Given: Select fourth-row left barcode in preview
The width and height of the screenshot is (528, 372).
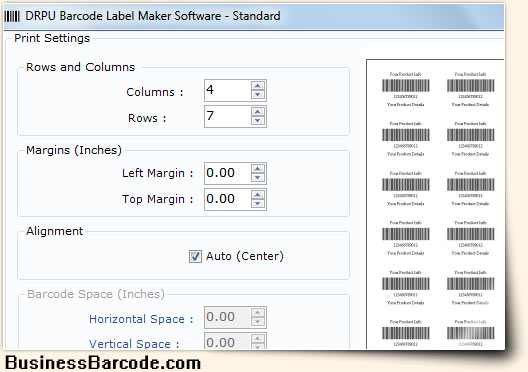Looking at the screenshot, I should click(405, 238).
